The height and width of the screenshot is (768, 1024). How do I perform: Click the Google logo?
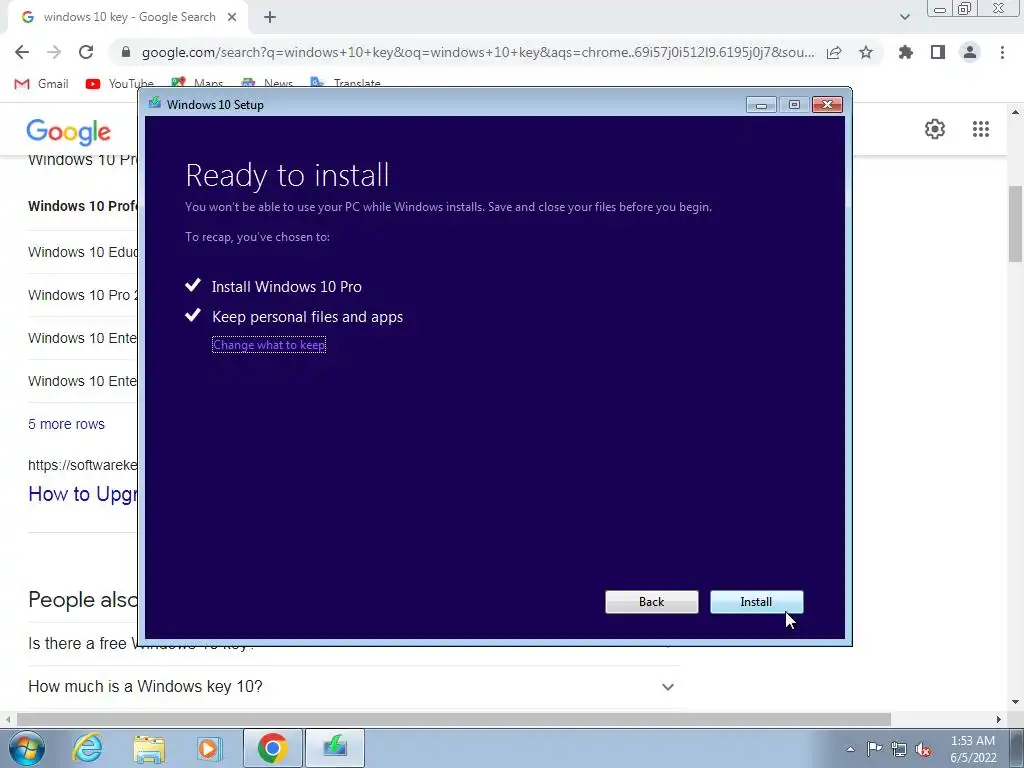click(69, 131)
